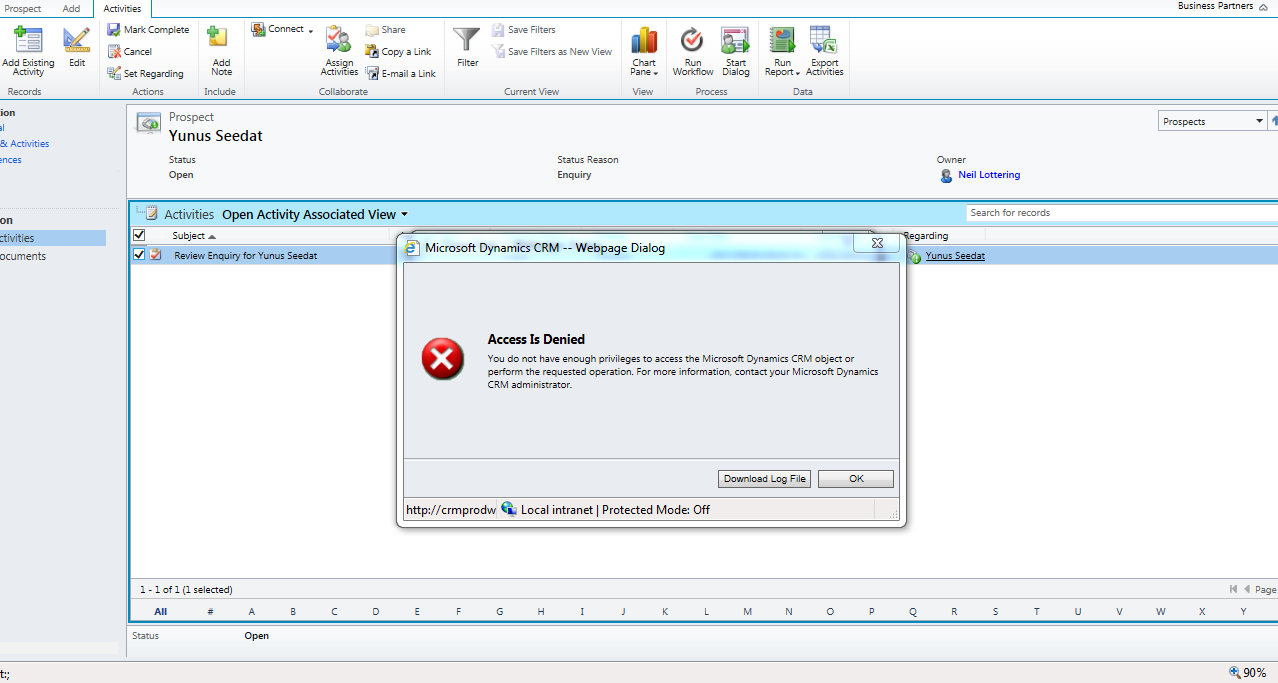
Task: Open the Add ribbon tab
Action: point(70,8)
